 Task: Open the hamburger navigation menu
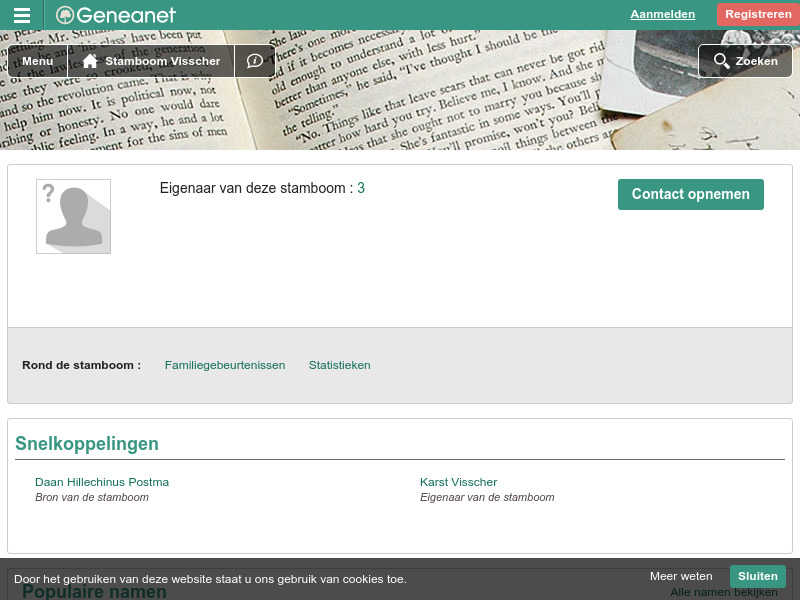(22, 14)
